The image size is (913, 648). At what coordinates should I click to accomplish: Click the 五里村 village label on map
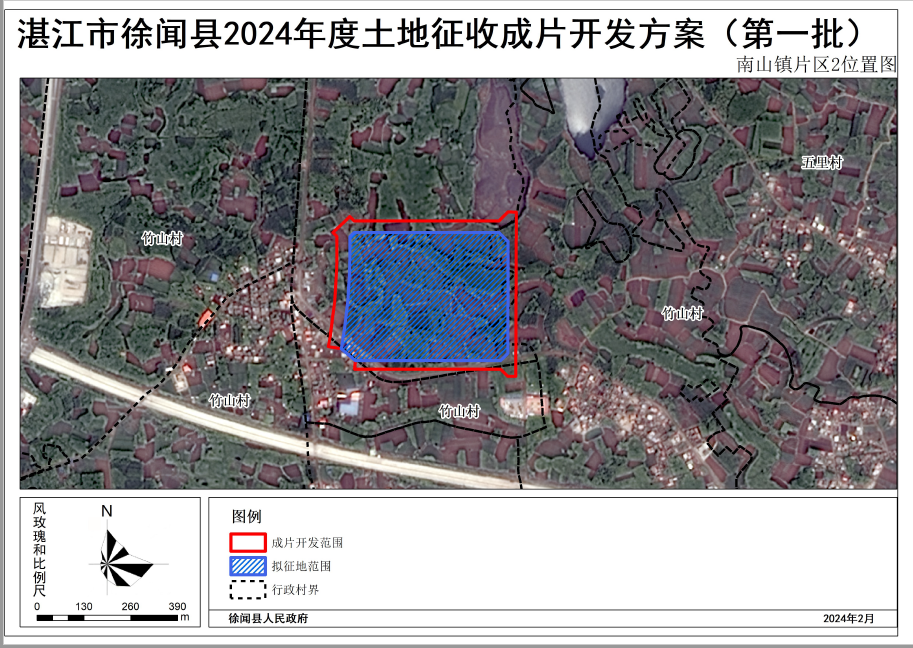[x=822, y=162]
